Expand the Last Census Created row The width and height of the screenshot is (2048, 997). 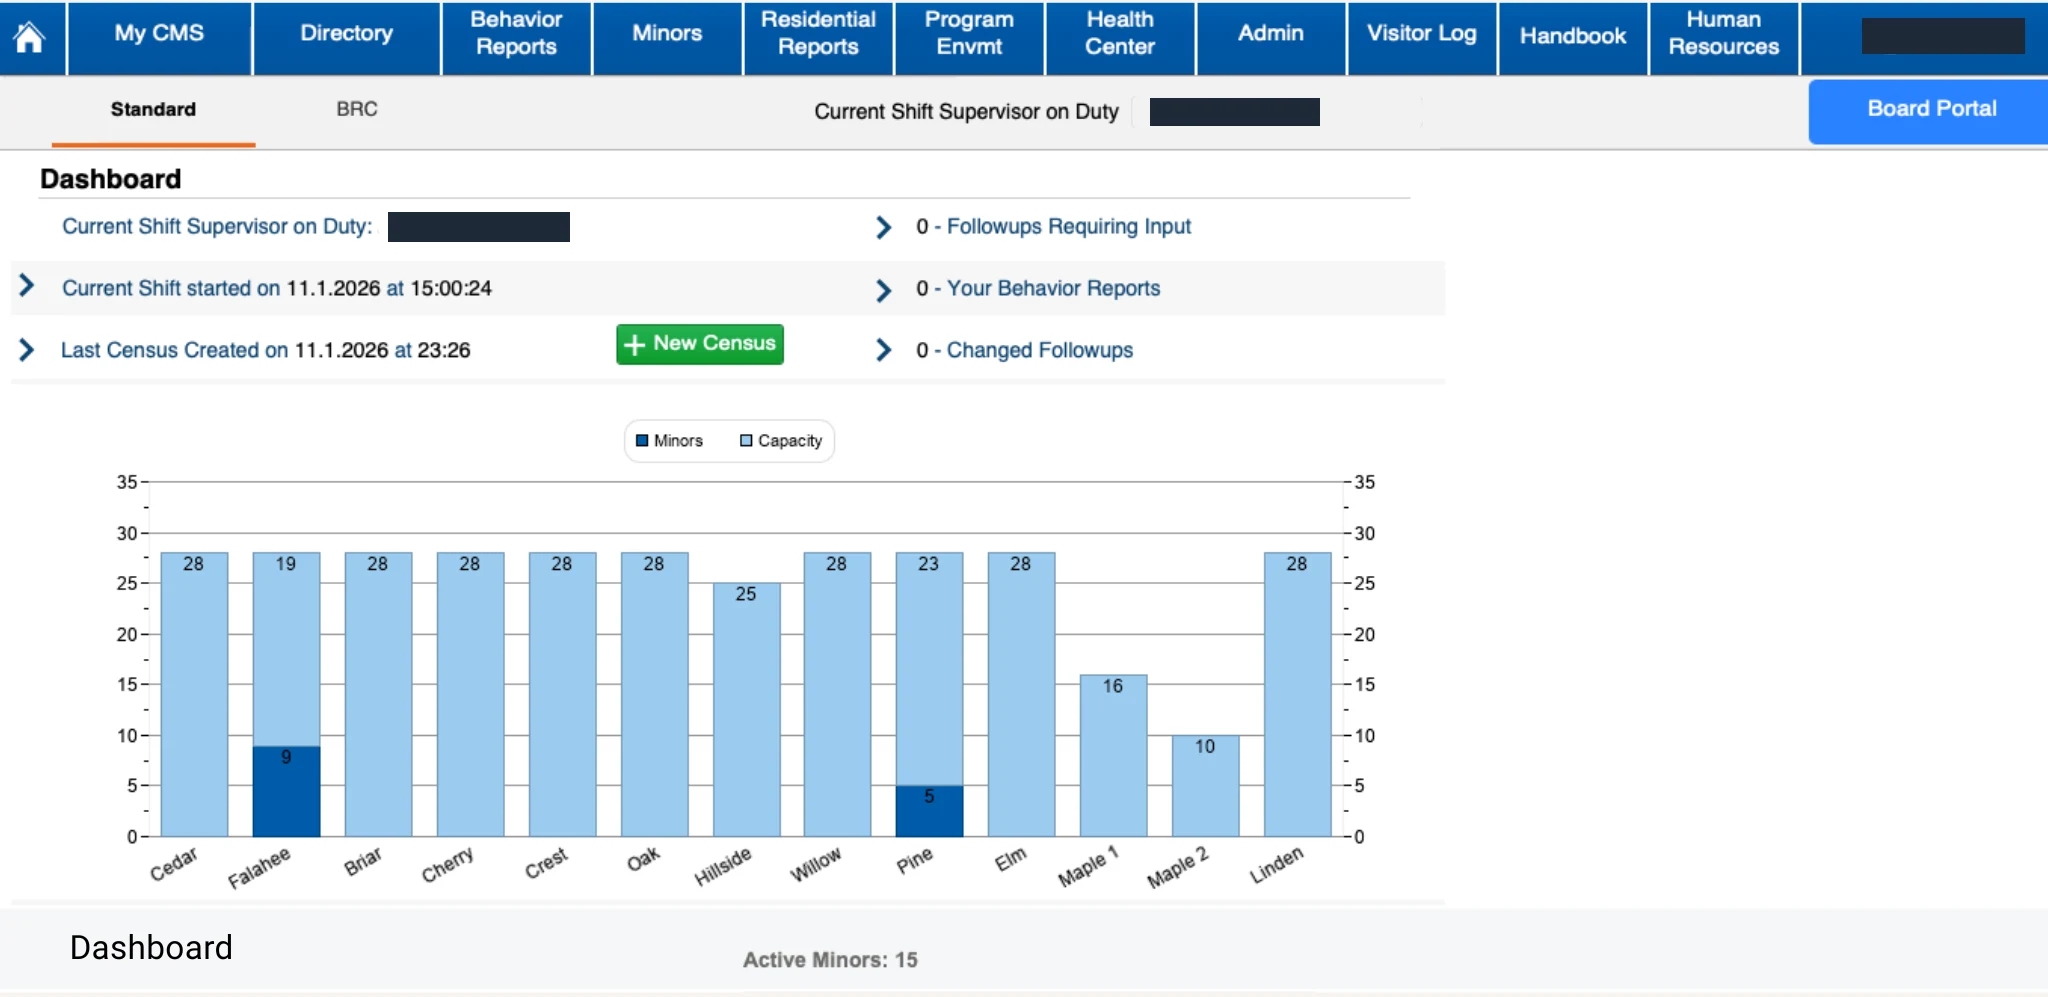(x=27, y=349)
